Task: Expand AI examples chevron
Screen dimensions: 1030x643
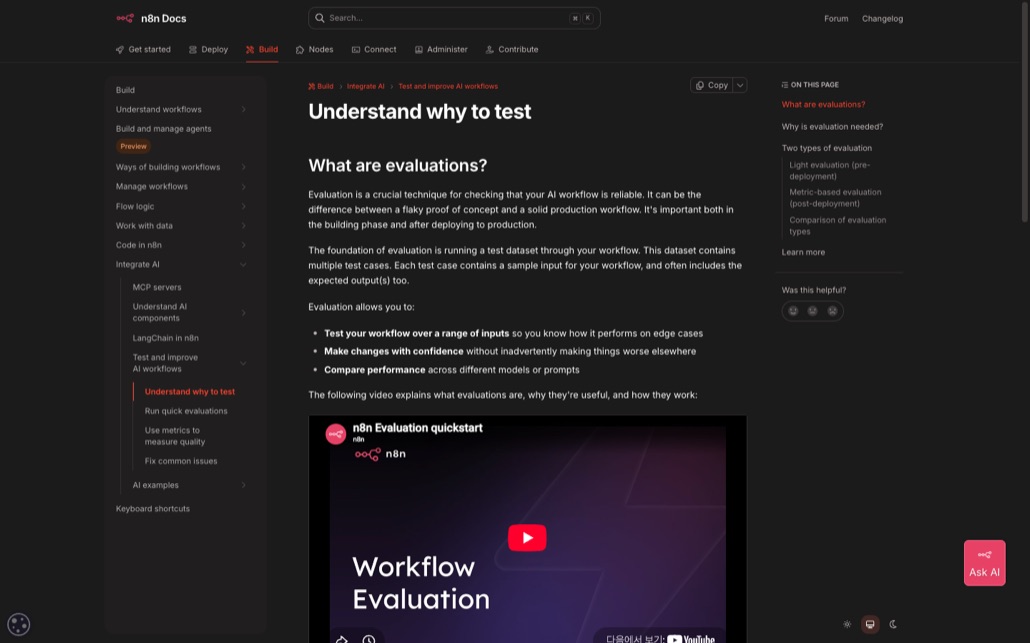Action: (243, 485)
